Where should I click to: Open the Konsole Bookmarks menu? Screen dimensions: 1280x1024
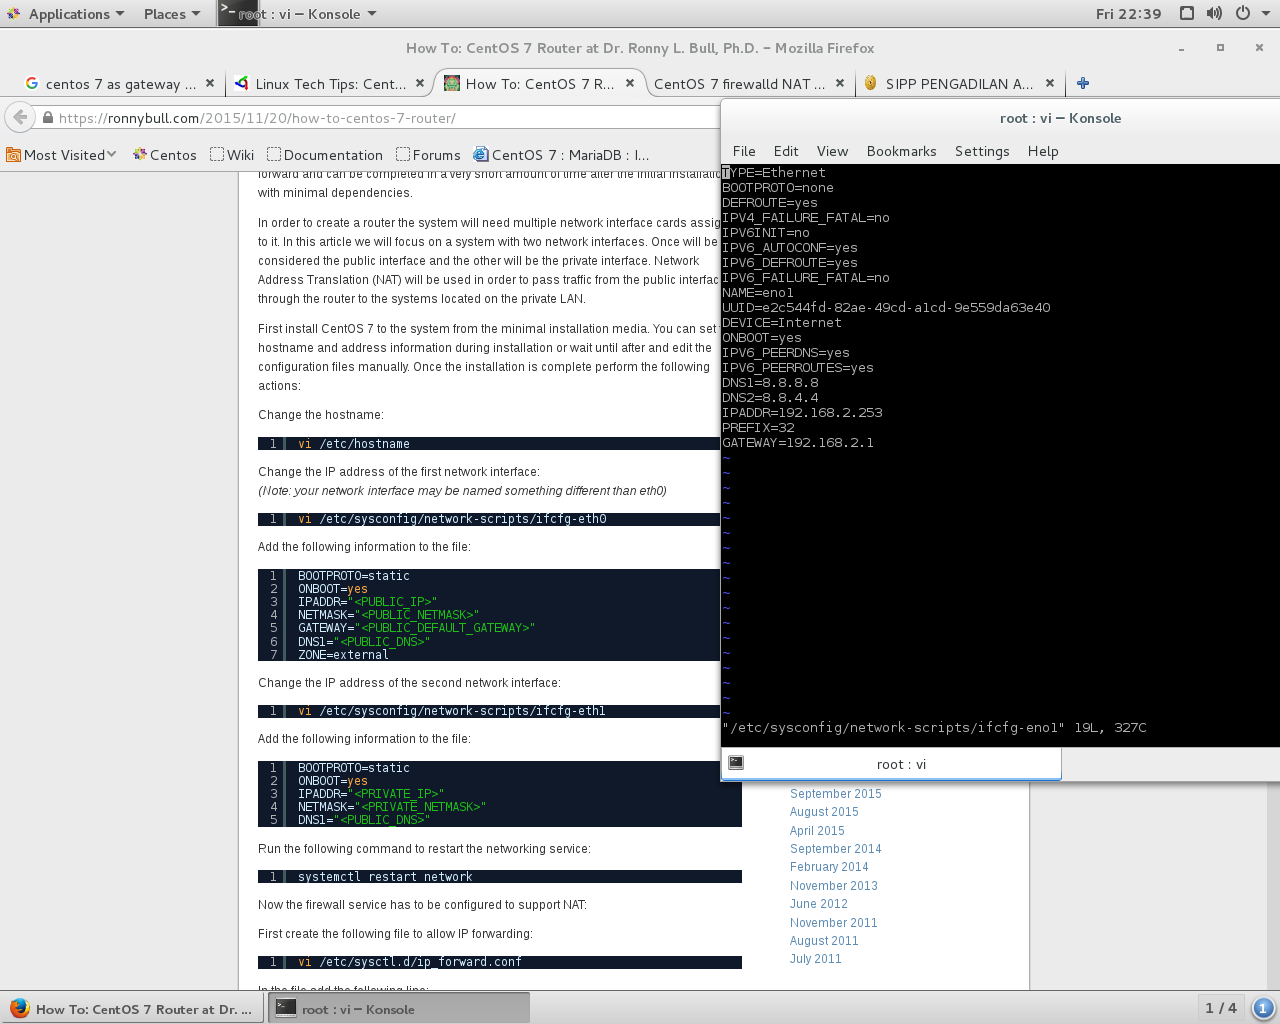[x=901, y=151]
